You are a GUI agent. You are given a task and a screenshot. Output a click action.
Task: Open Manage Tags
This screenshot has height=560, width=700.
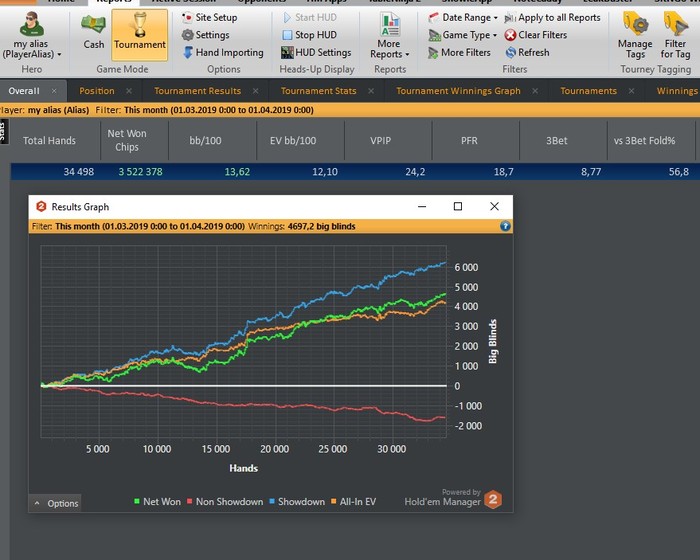635,36
